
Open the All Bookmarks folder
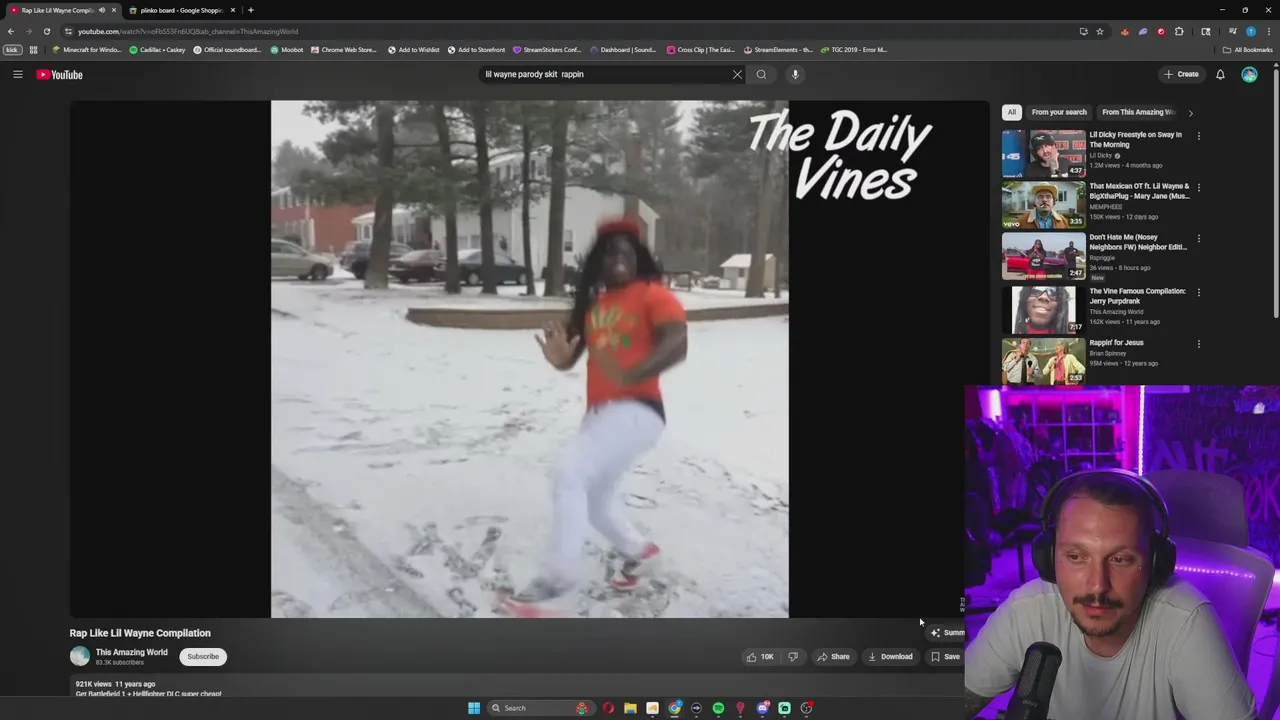(1248, 50)
